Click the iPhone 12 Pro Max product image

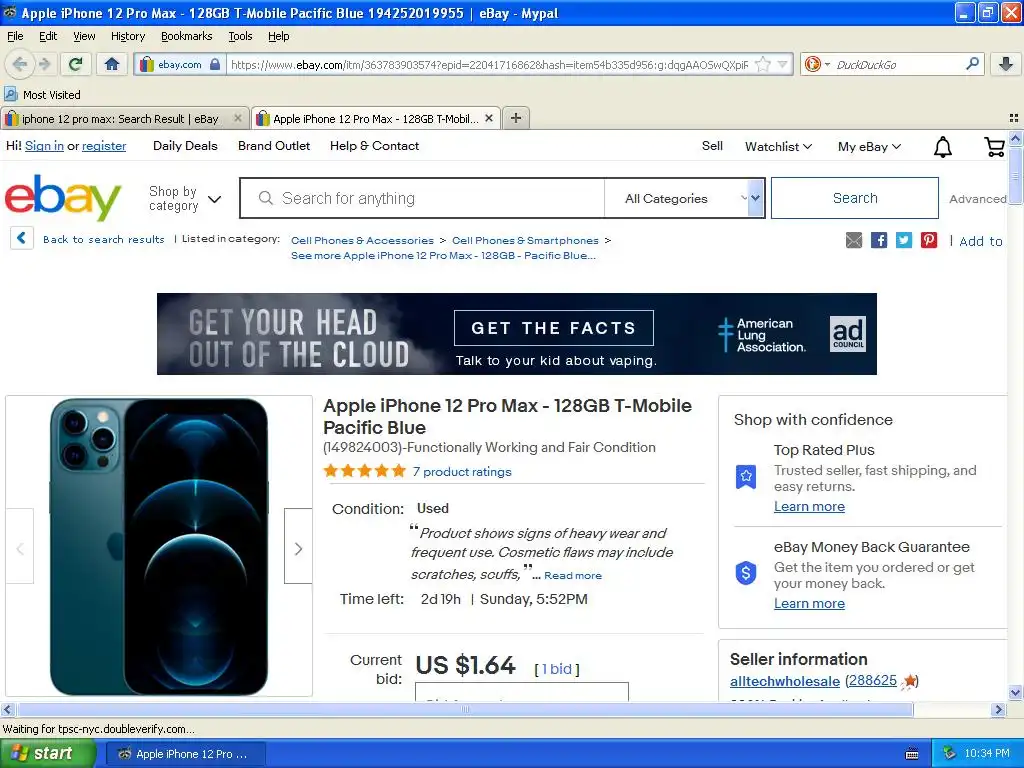(x=159, y=546)
